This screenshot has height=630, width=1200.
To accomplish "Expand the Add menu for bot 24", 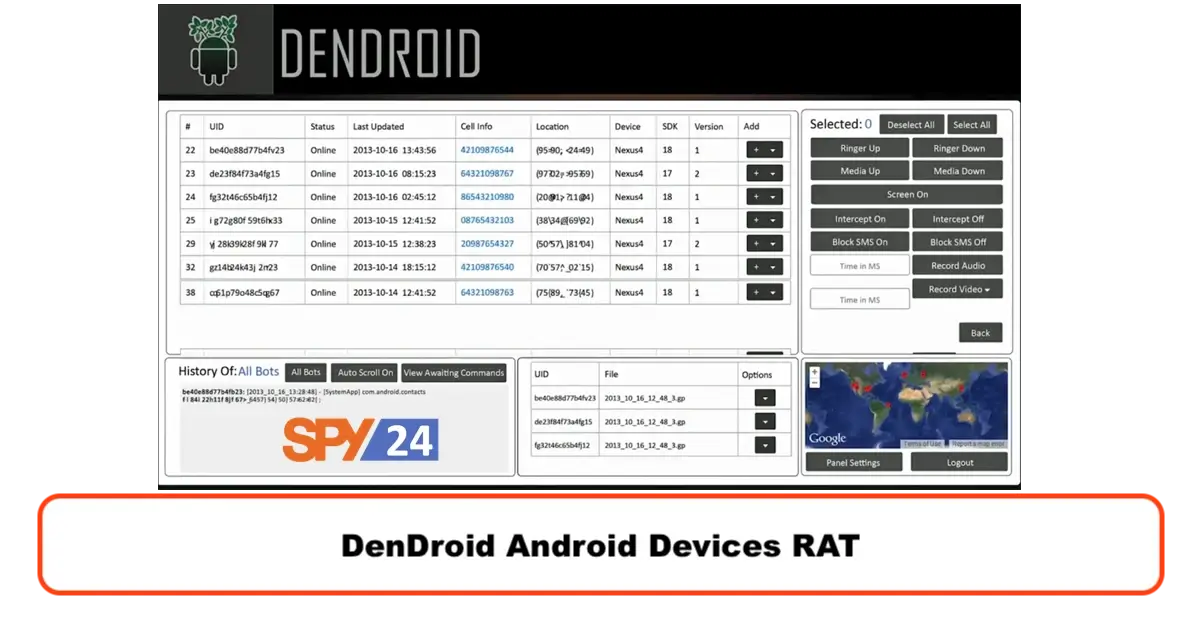I will tap(764, 197).
